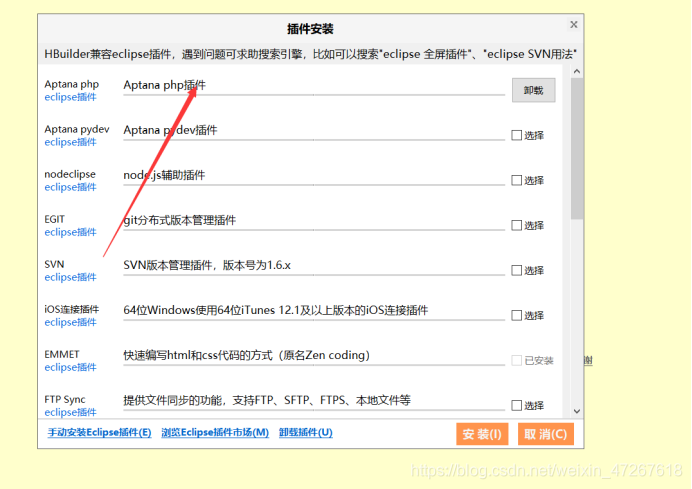Open eclipse插件 link under Aptana php
Viewport: 692px width, 489px height.
coord(70,97)
